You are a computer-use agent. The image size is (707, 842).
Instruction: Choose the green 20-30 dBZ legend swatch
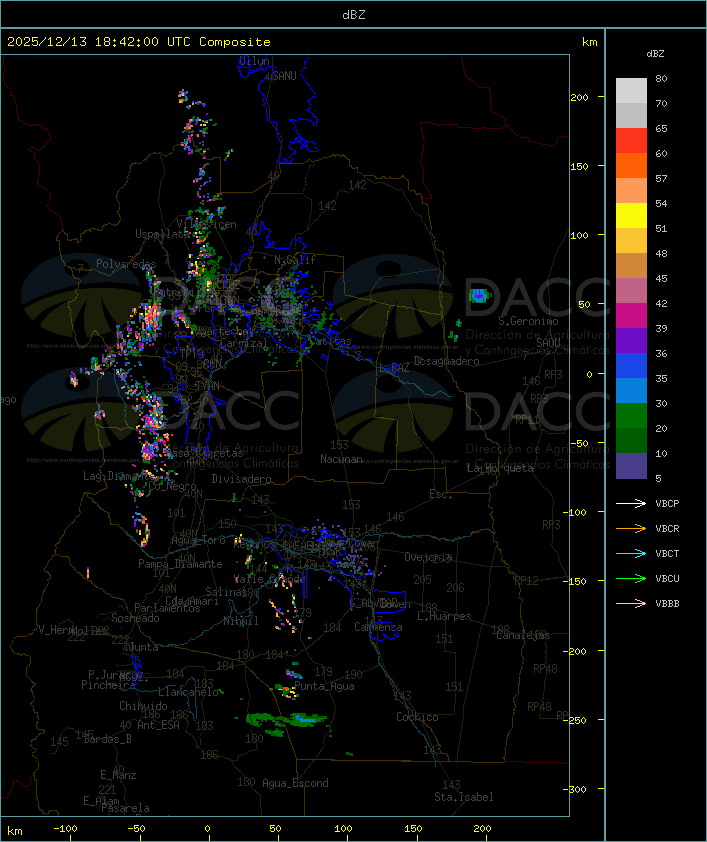click(x=631, y=416)
